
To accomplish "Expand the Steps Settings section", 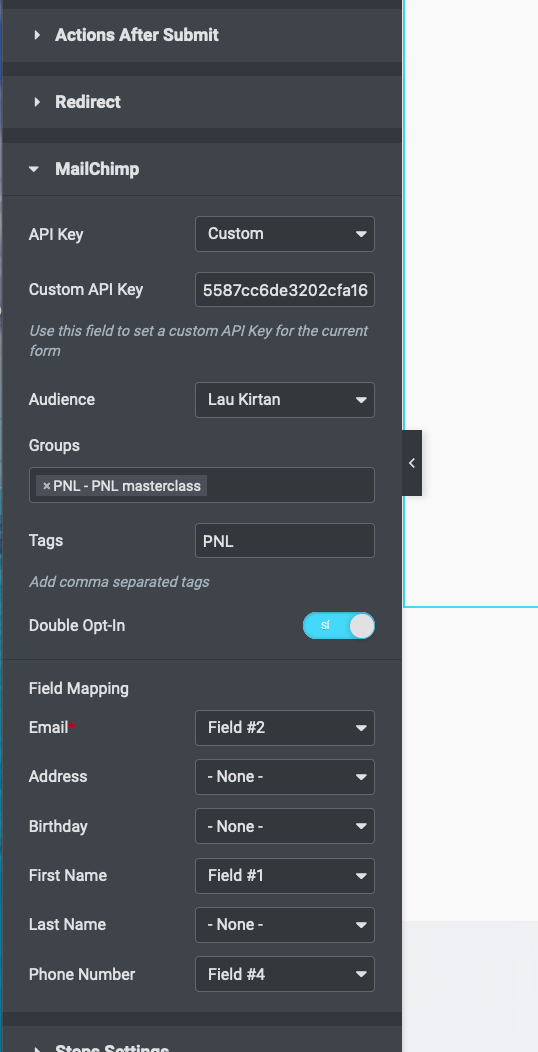I will pyautogui.click(x=202, y=1042).
